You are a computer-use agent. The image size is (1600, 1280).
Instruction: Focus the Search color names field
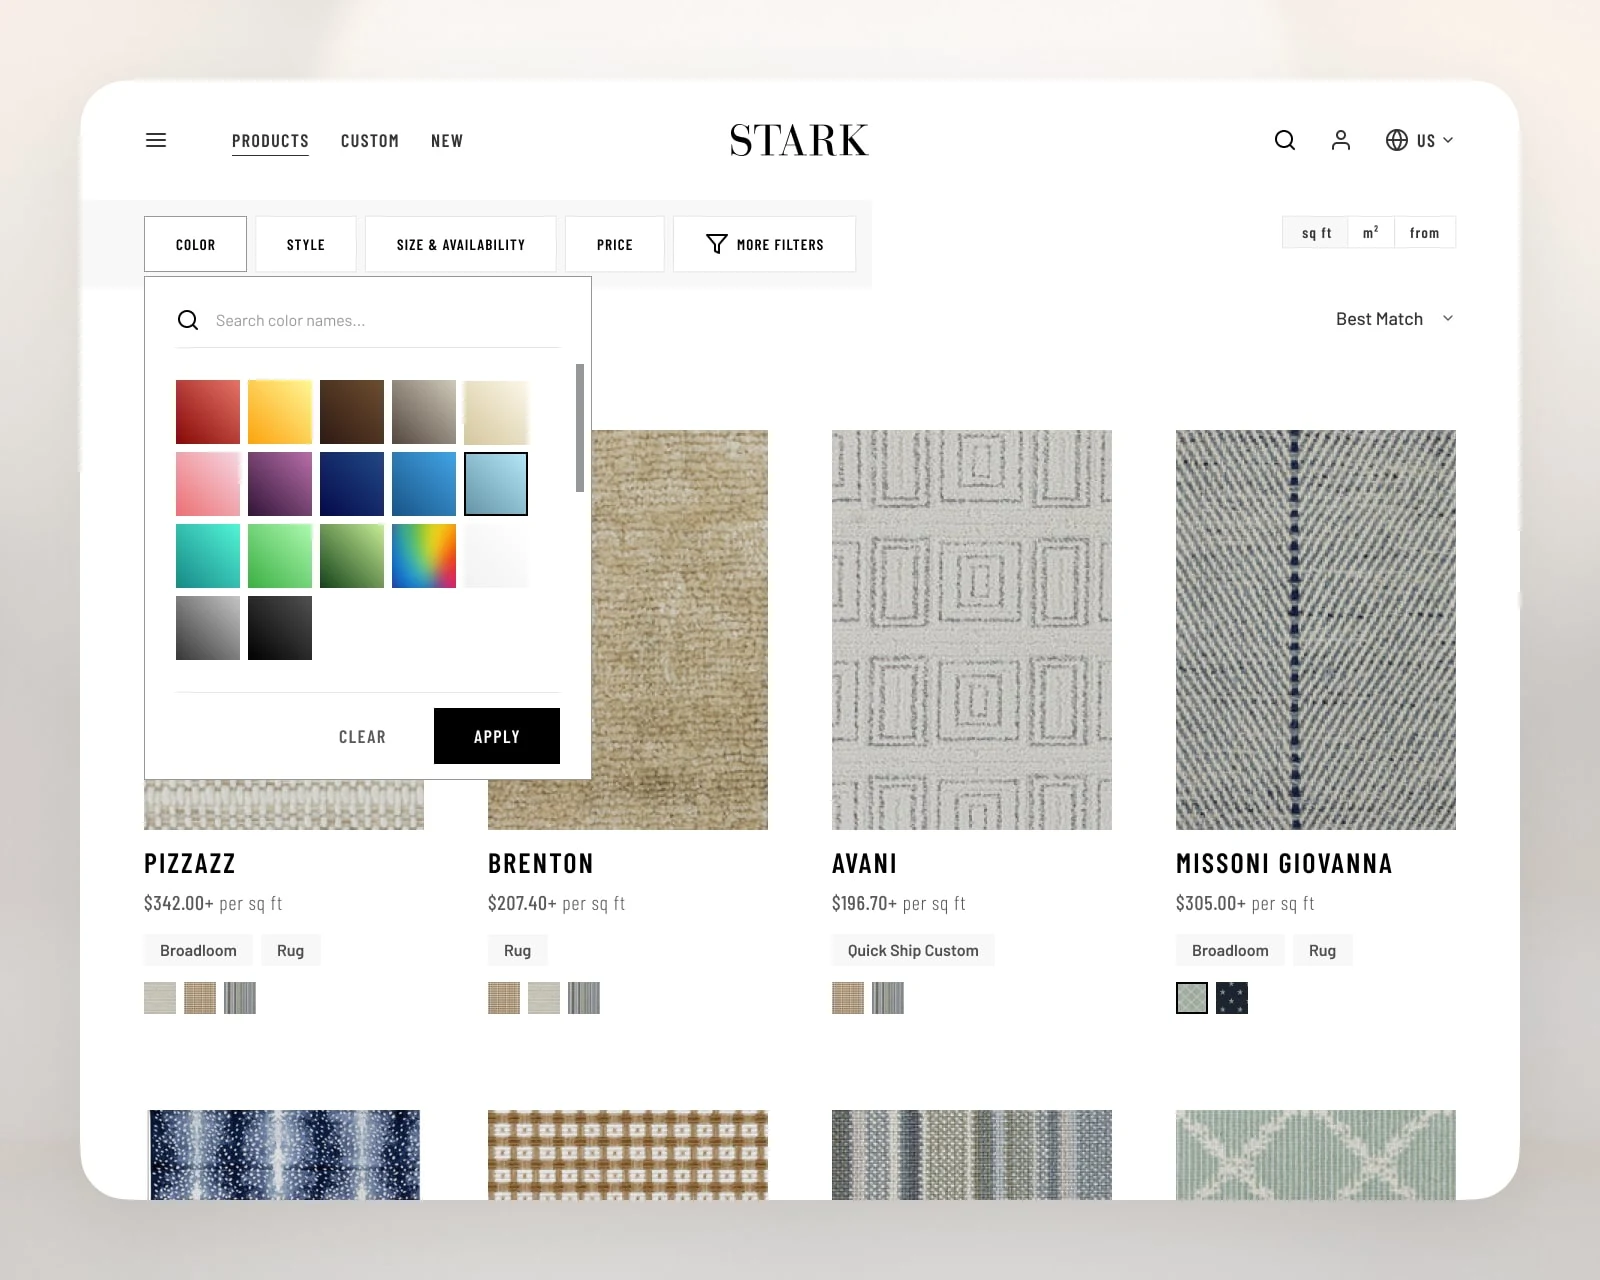[x=368, y=320]
